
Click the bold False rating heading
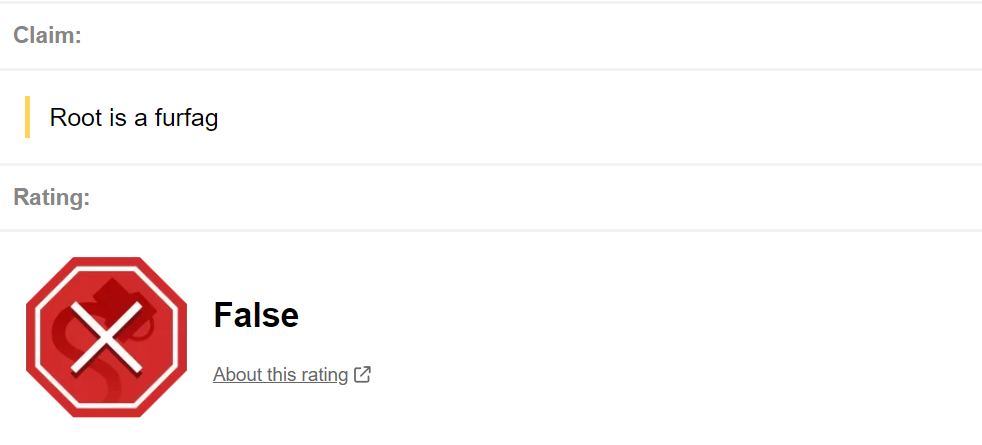[256, 316]
